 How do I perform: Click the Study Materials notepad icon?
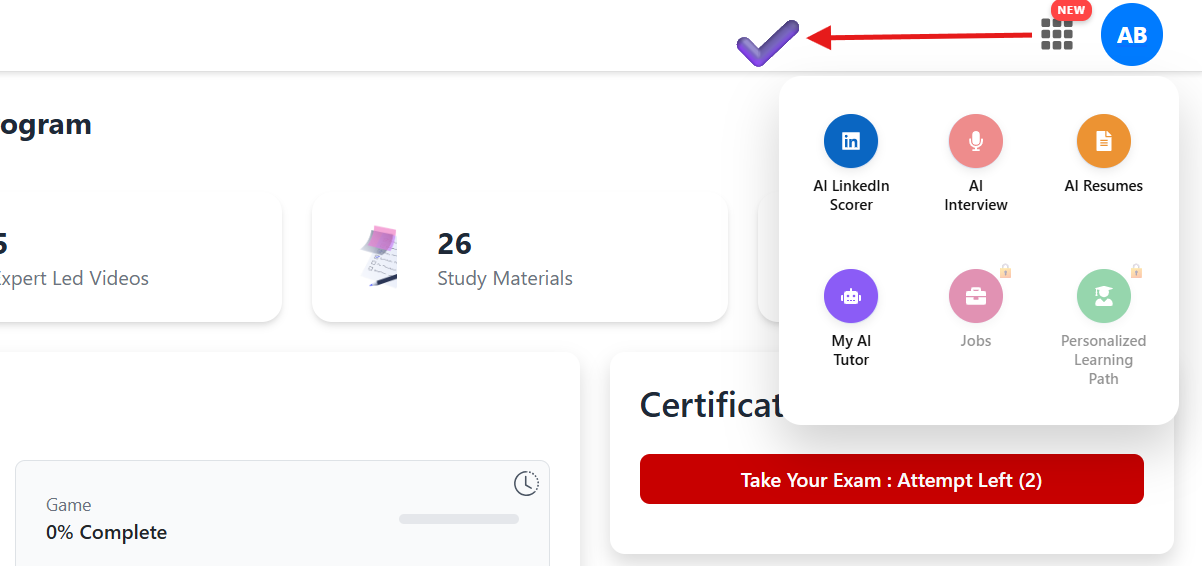[x=381, y=257]
